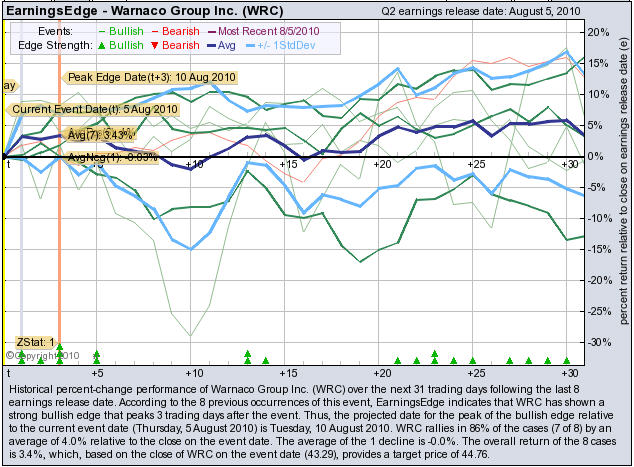Click the Q2 earnings release date text

point(481,11)
